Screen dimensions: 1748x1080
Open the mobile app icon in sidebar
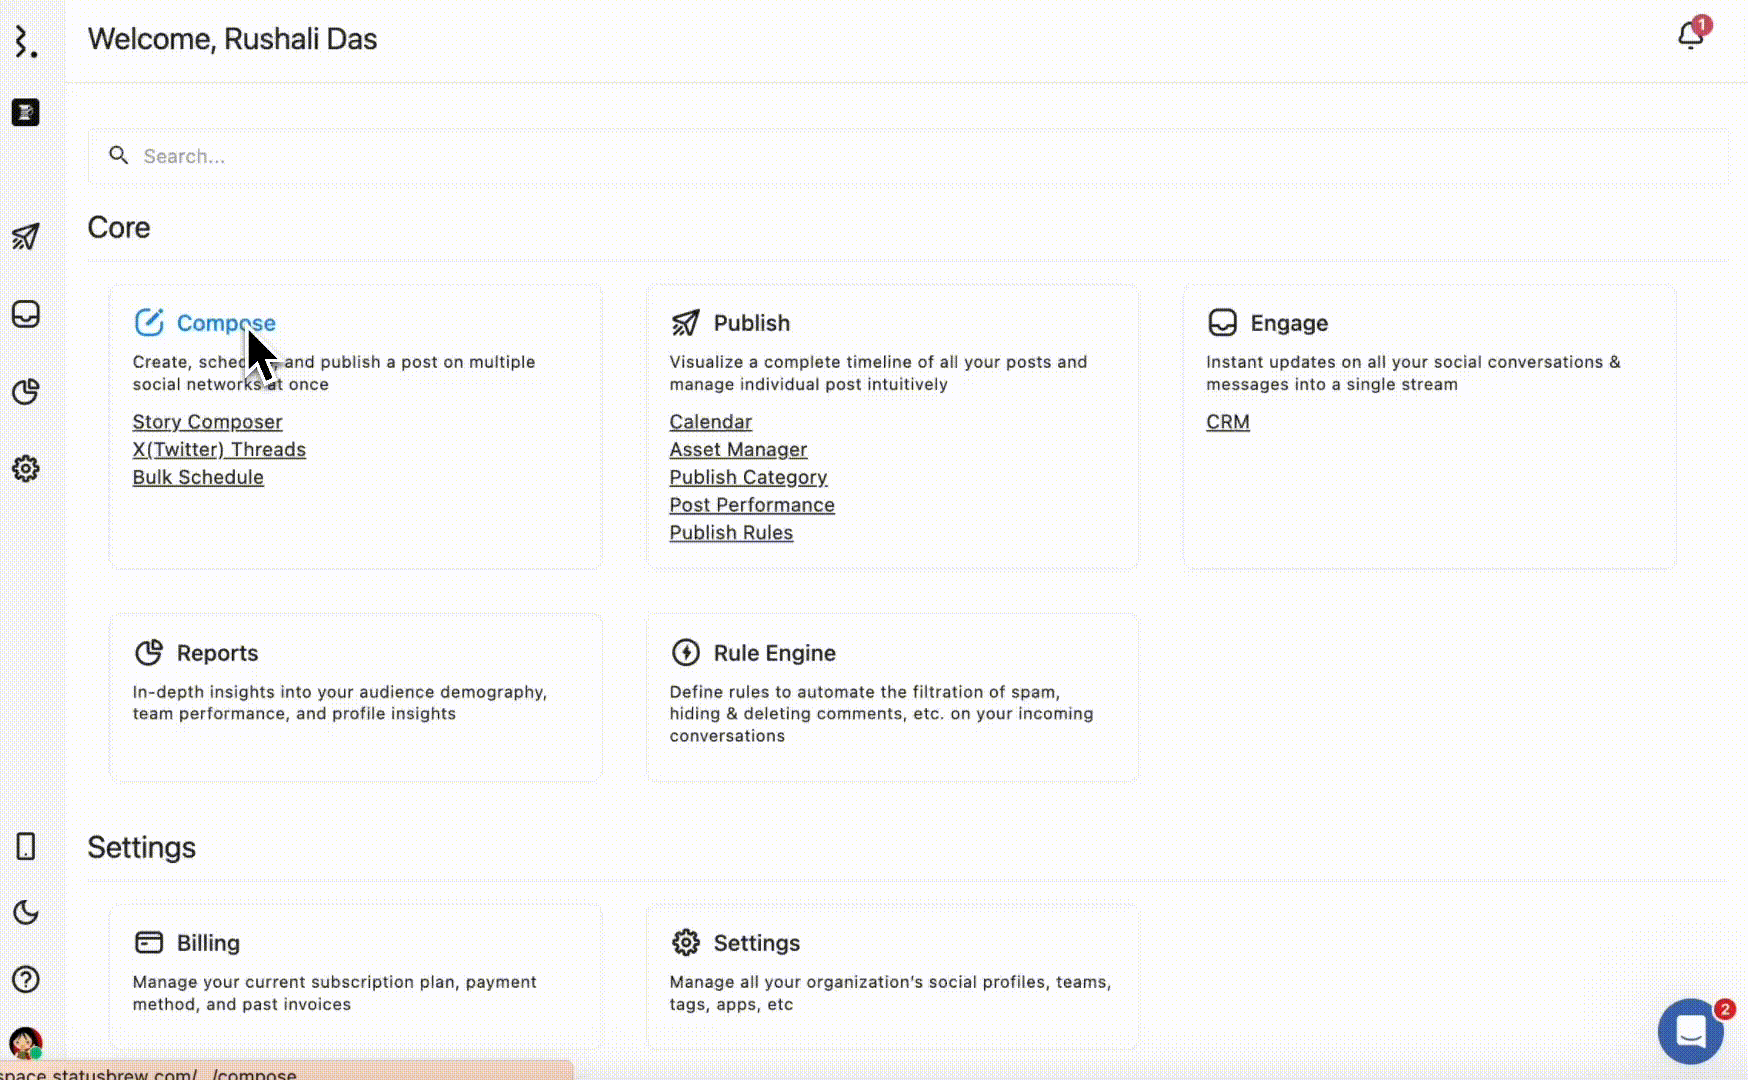[25, 846]
